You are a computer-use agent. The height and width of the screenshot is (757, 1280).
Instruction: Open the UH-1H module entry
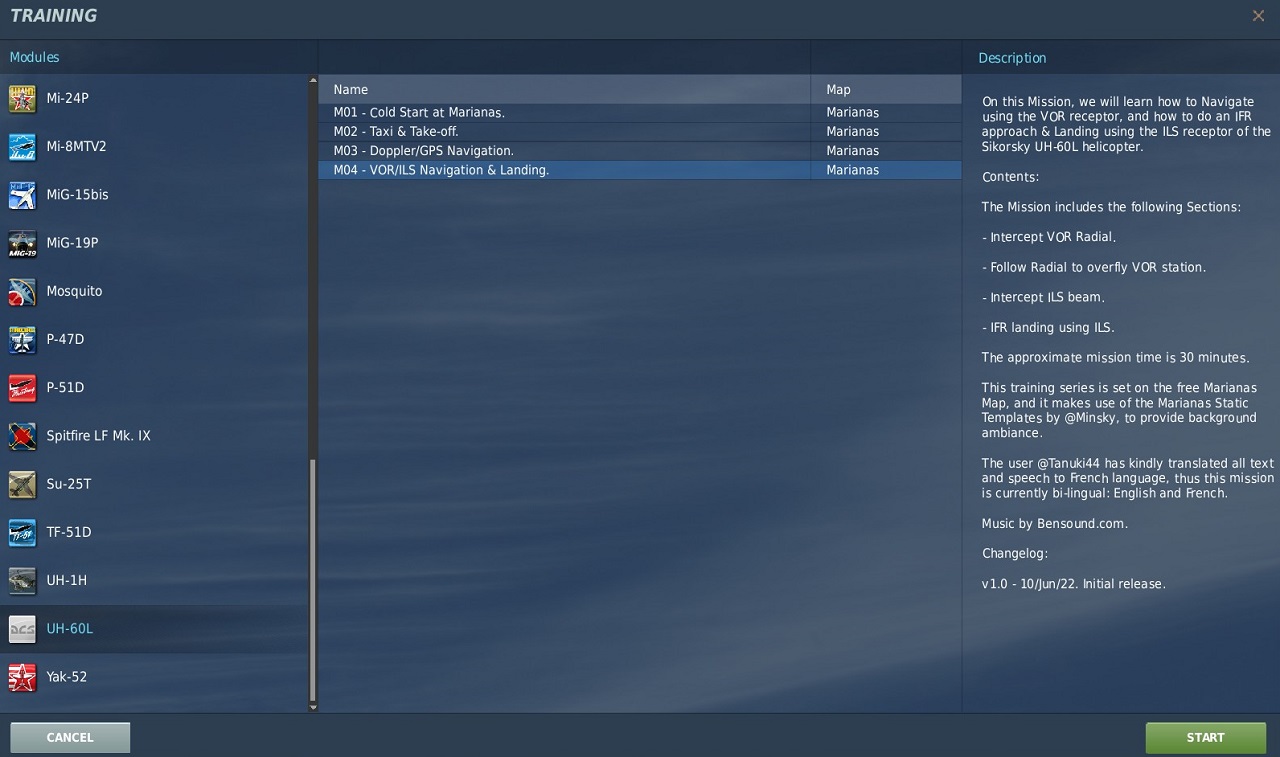point(67,580)
